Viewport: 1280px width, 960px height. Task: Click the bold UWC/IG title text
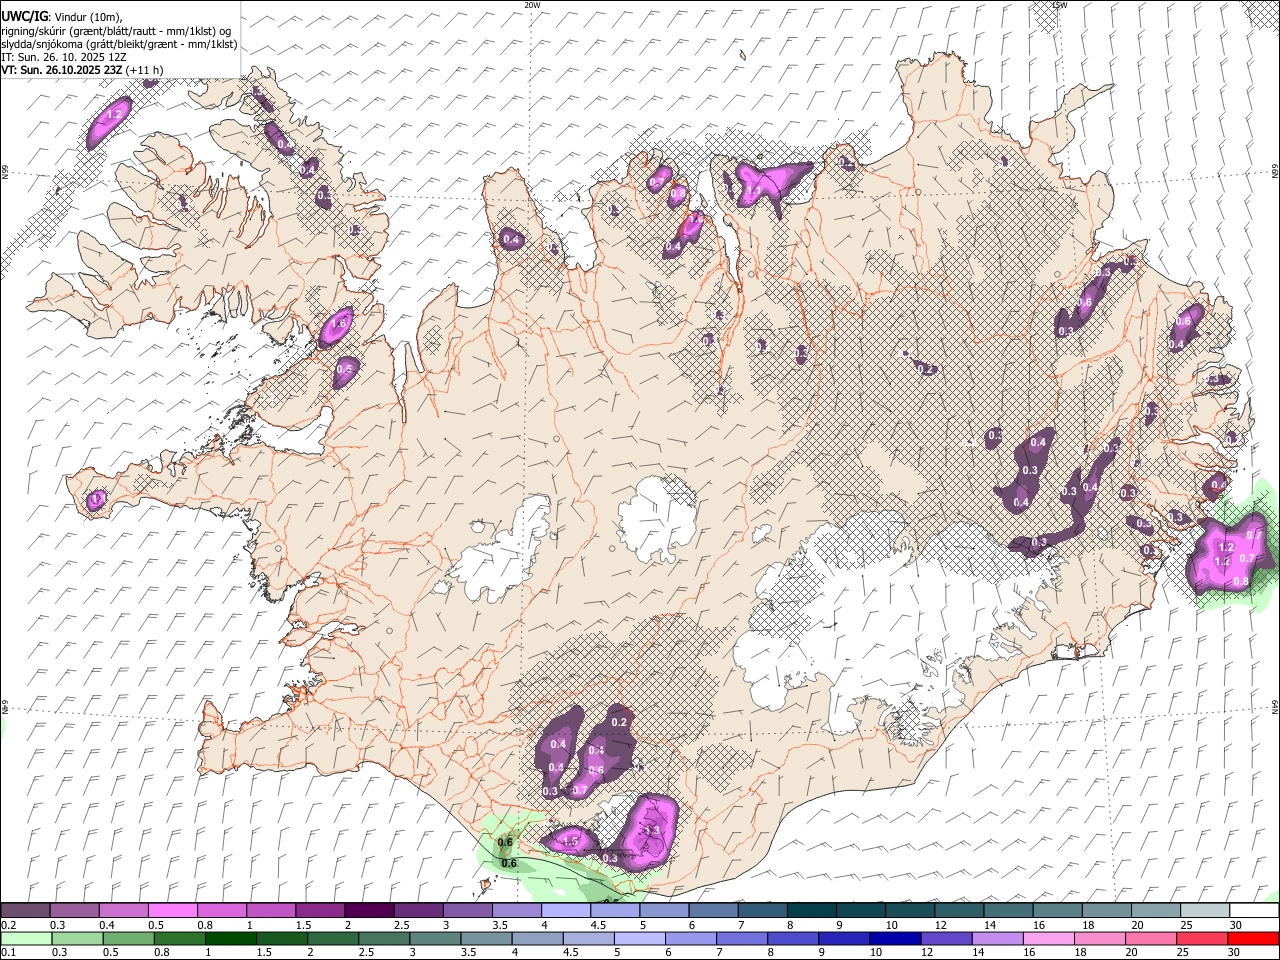coord(23,16)
